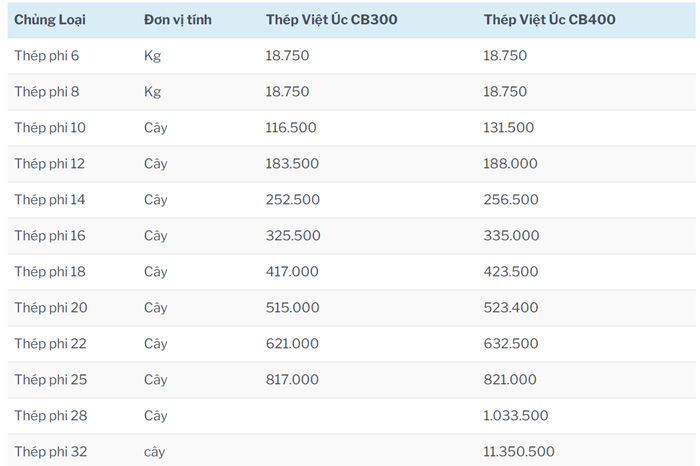Screen dimensions: 700x466
Task: Click the Đơn vị tính column header
Action: (177, 20)
